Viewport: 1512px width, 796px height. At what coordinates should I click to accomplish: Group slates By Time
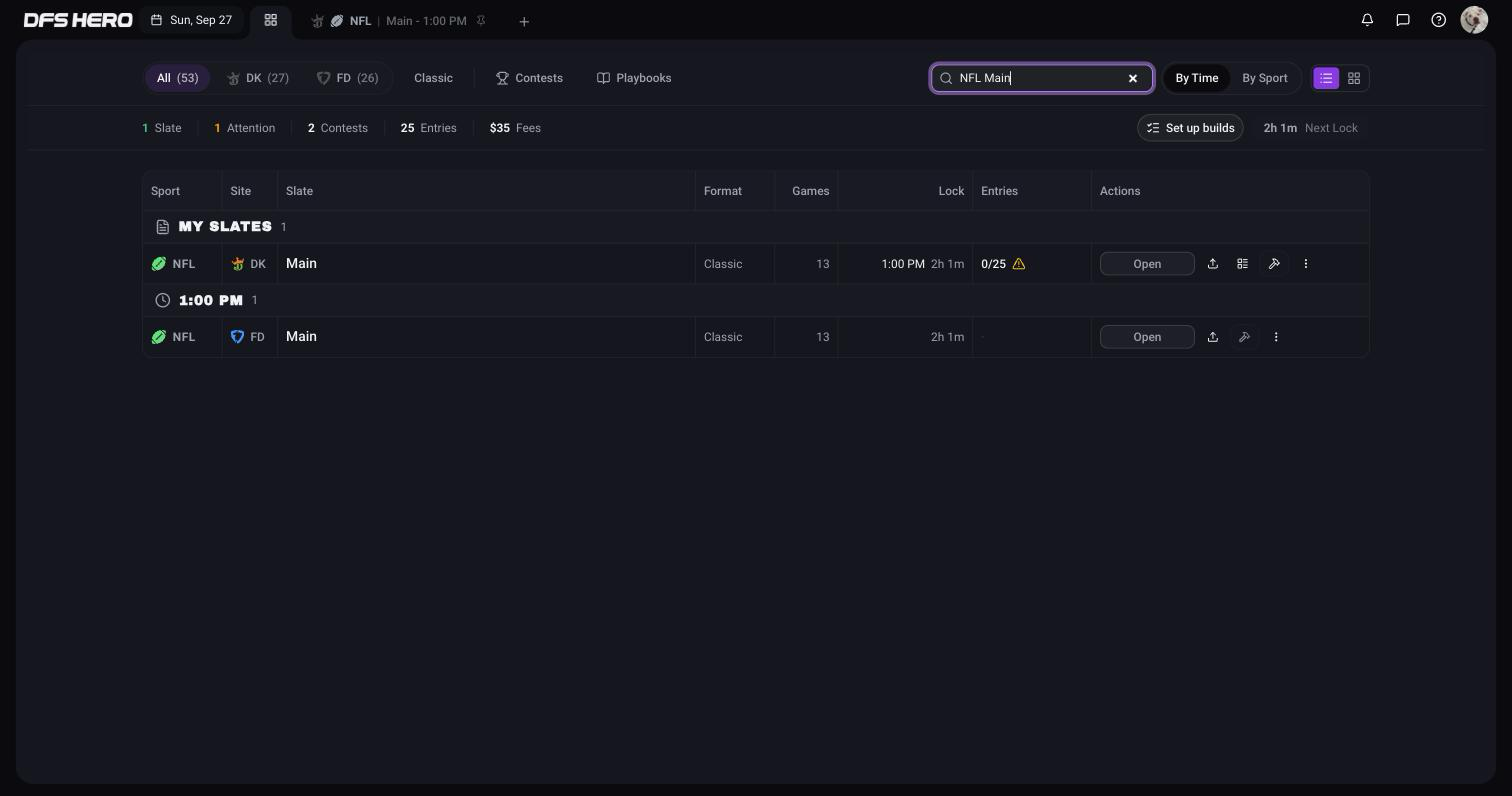click(1197, 78)
